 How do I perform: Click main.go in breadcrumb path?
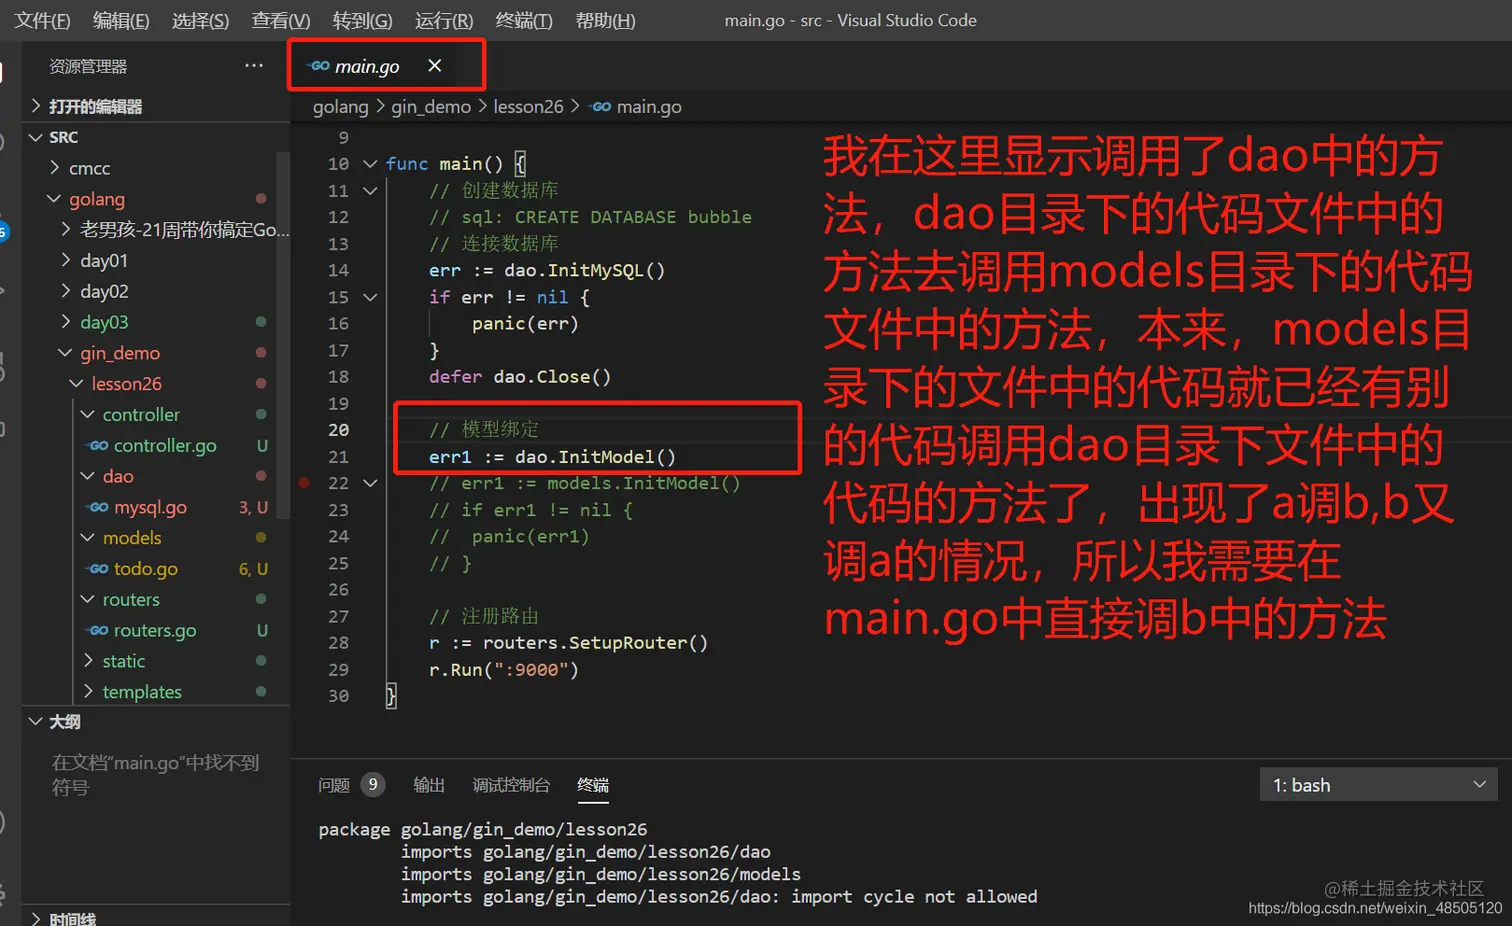click(648, 106)
